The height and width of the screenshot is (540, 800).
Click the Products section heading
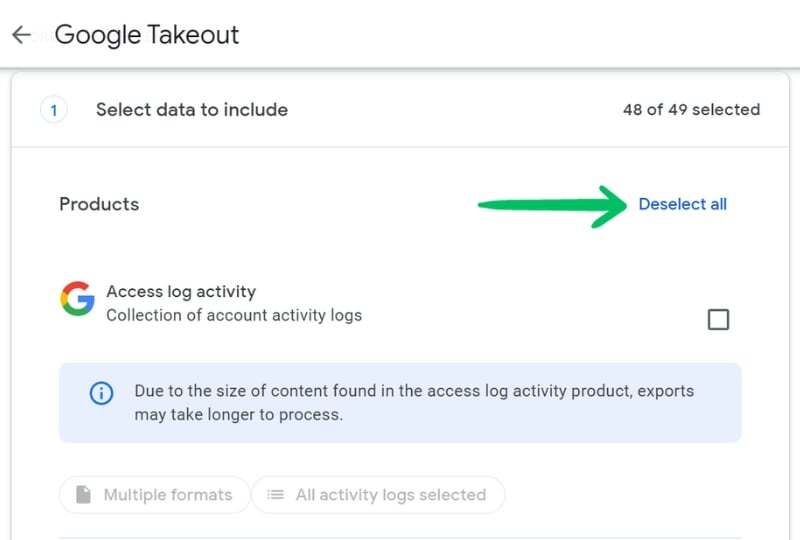99,204
